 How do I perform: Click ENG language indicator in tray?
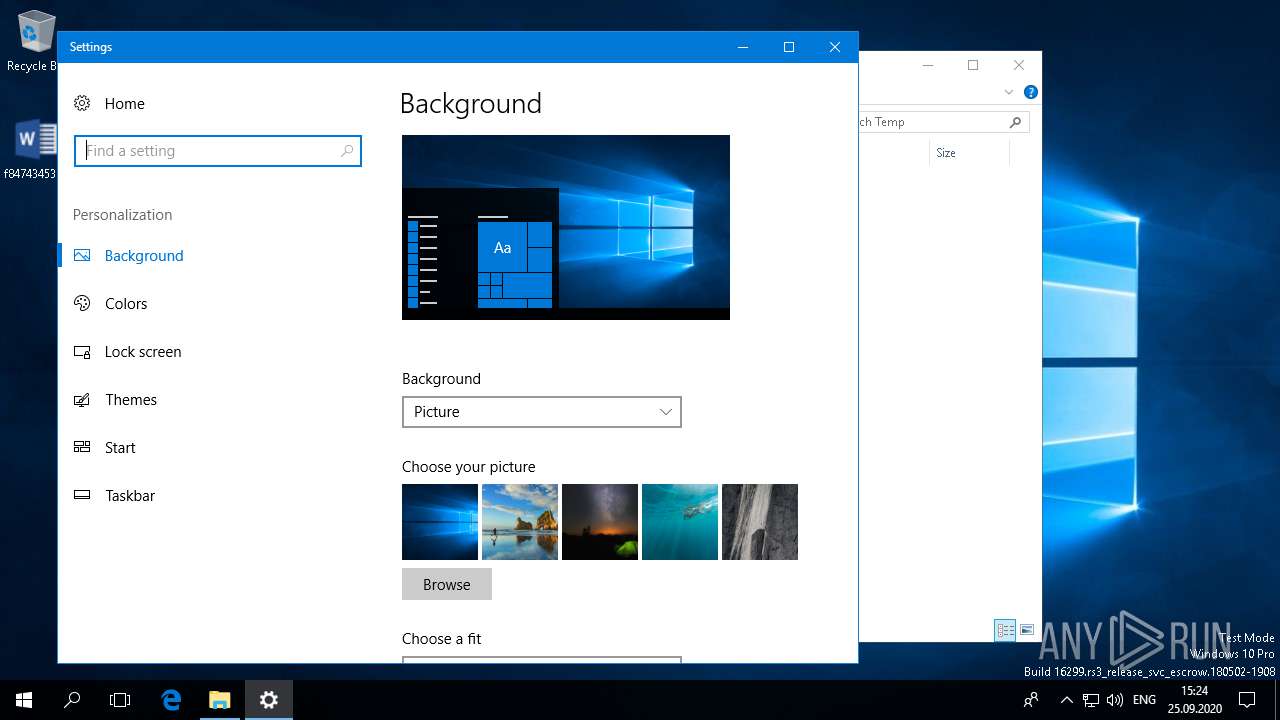1145,700
